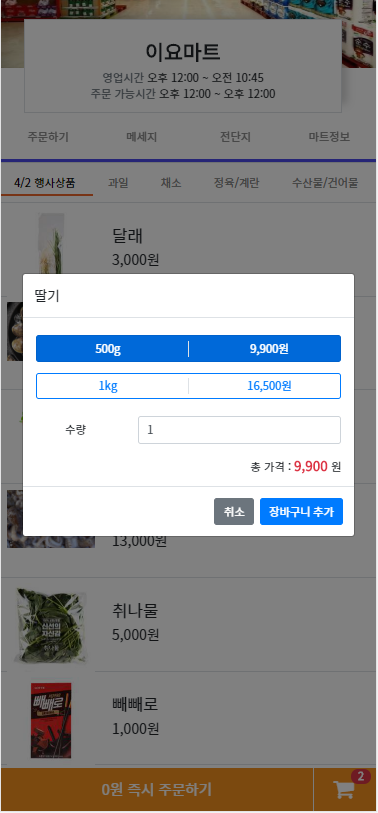
Task: Open the 빼빼로 1,000원 product entry
Action: 188,718
